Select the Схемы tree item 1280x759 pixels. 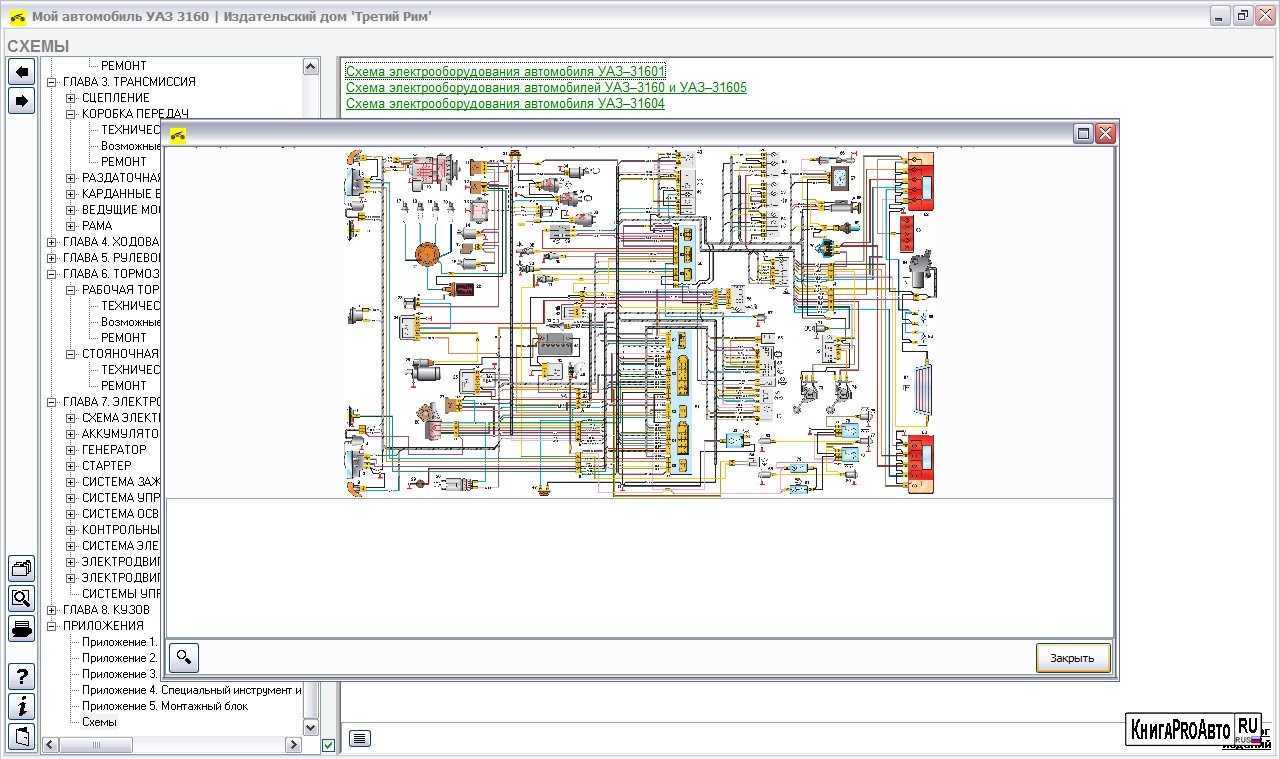[x=99, y=722]
